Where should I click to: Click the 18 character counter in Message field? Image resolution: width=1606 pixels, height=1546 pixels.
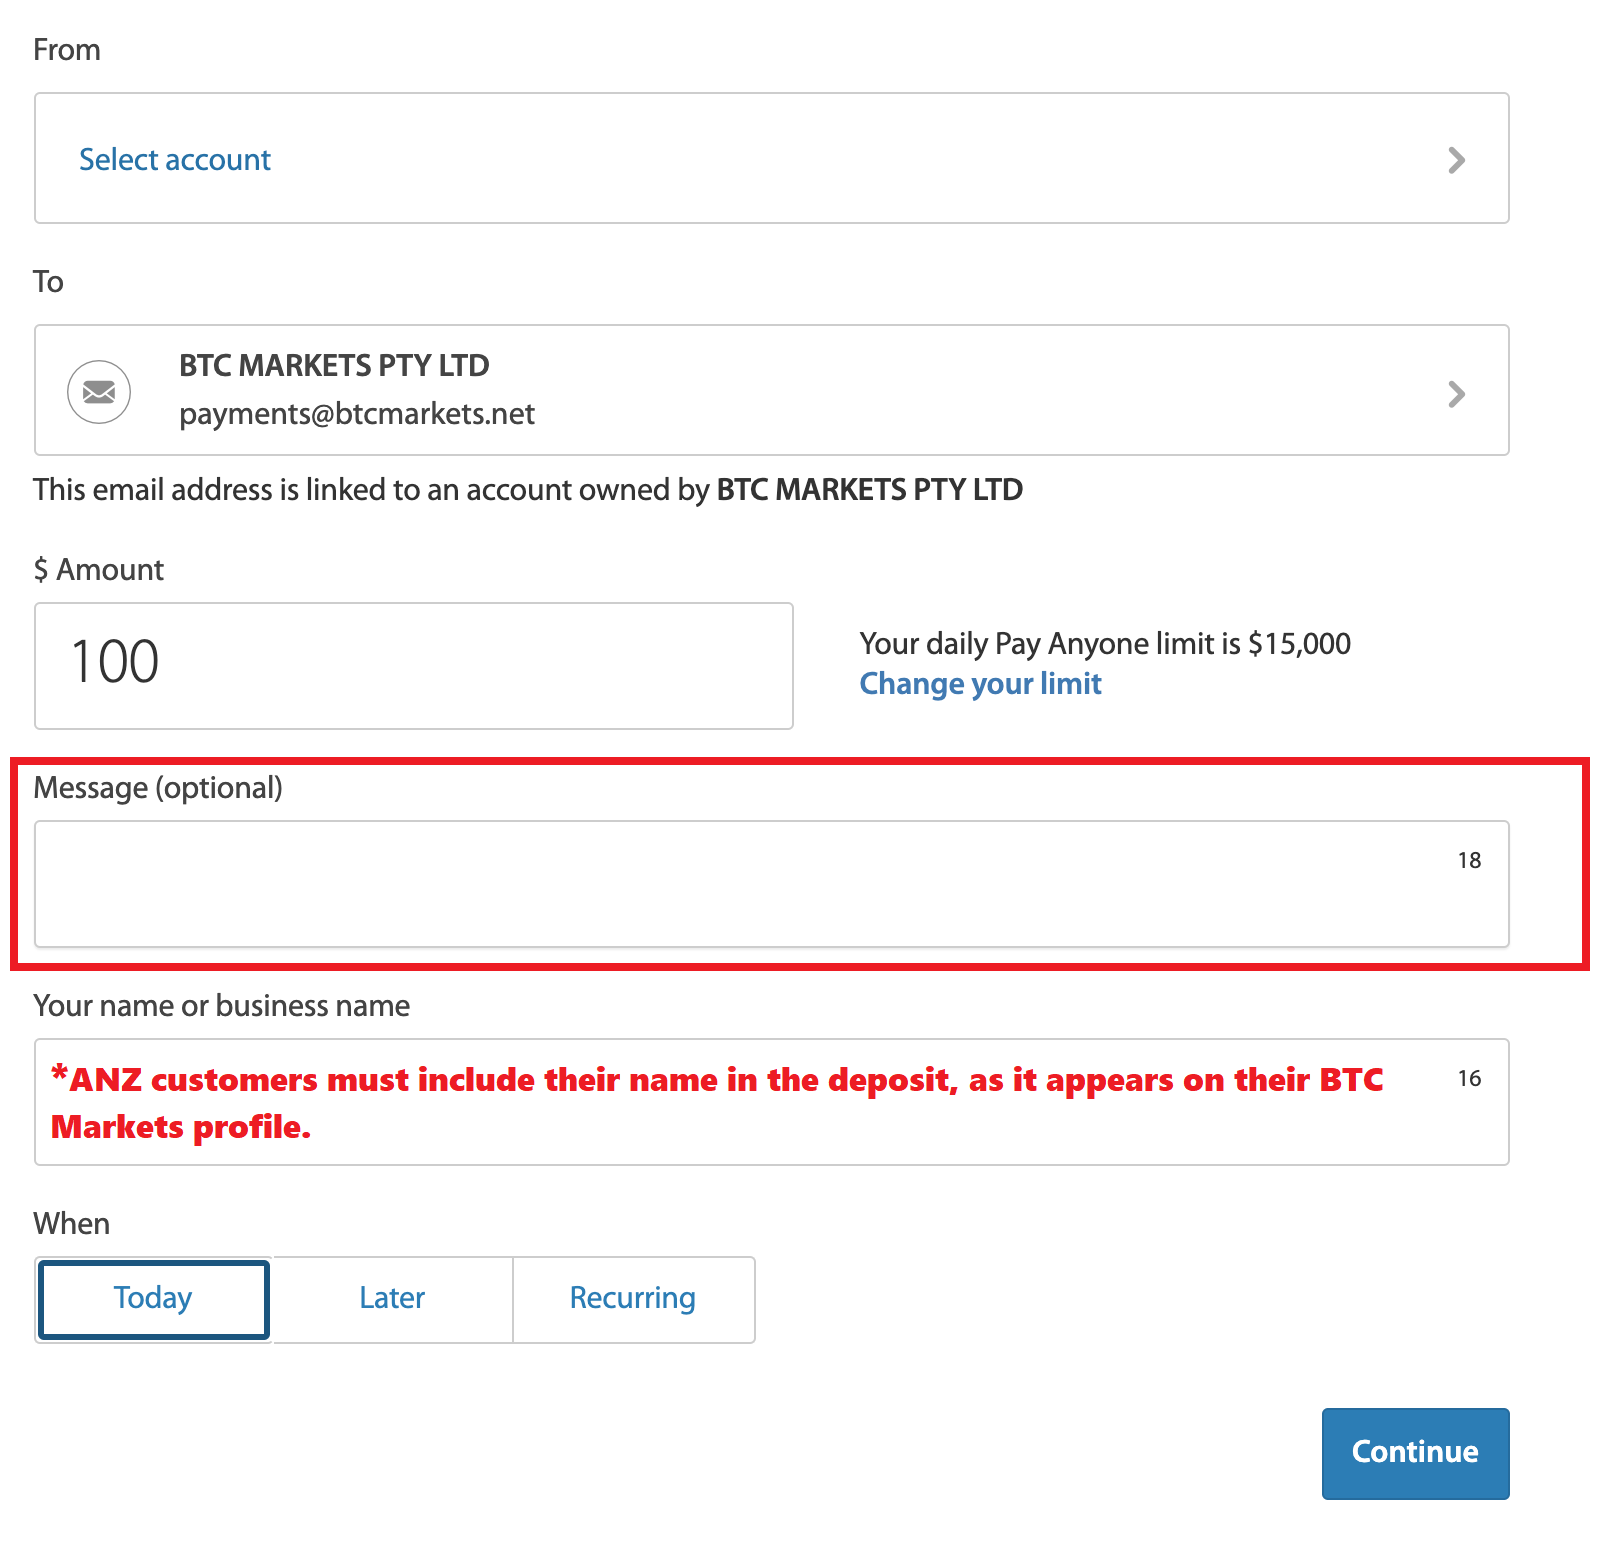tap(1469, 860)
